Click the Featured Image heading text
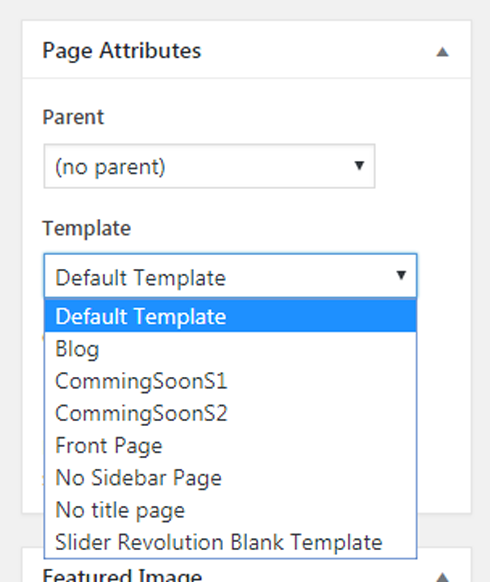This screenshot has width=490, height=582. [x=122, y=576]
